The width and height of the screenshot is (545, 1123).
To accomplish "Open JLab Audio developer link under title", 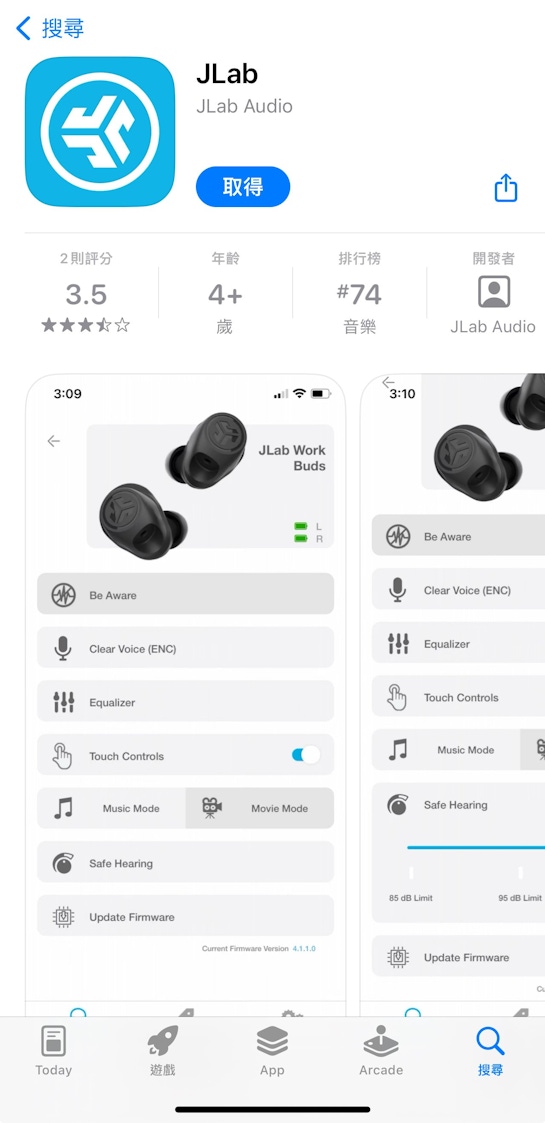I will pos(244,107).
